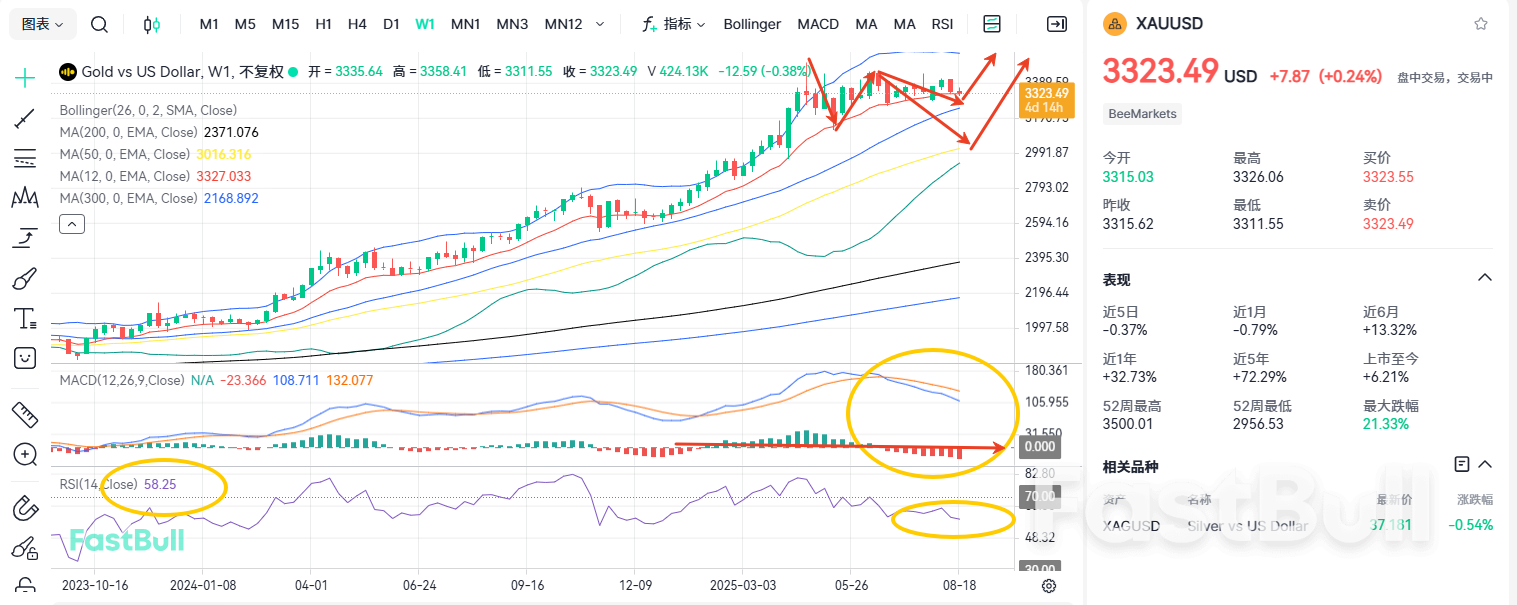Screen dimensions: 1517x605
Task: Switch to the D1 timeframe tab
Action: 391,23
